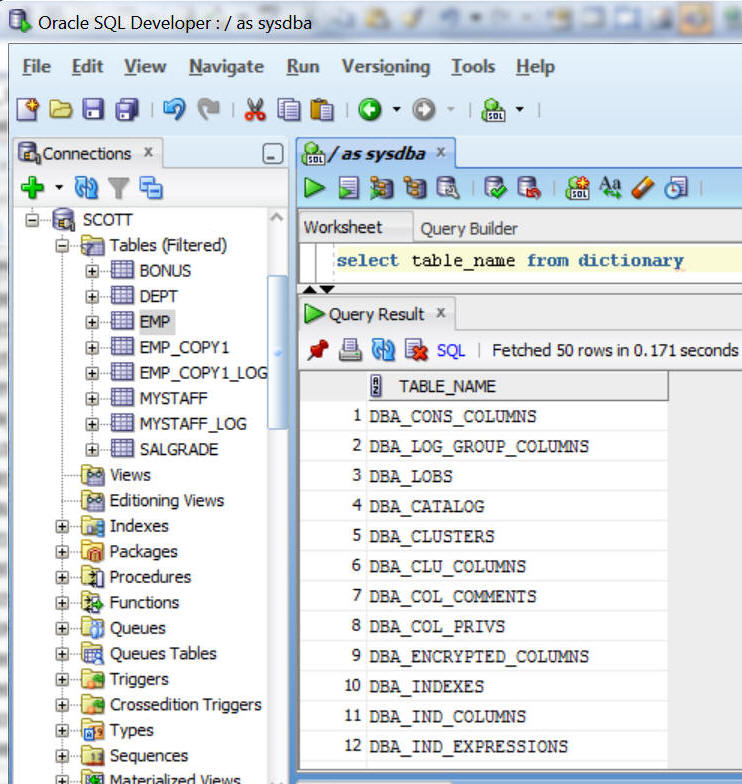Screen dimensions: 742x784
Task: Click the SQL link in Query Result
Action: coord(451,350)
